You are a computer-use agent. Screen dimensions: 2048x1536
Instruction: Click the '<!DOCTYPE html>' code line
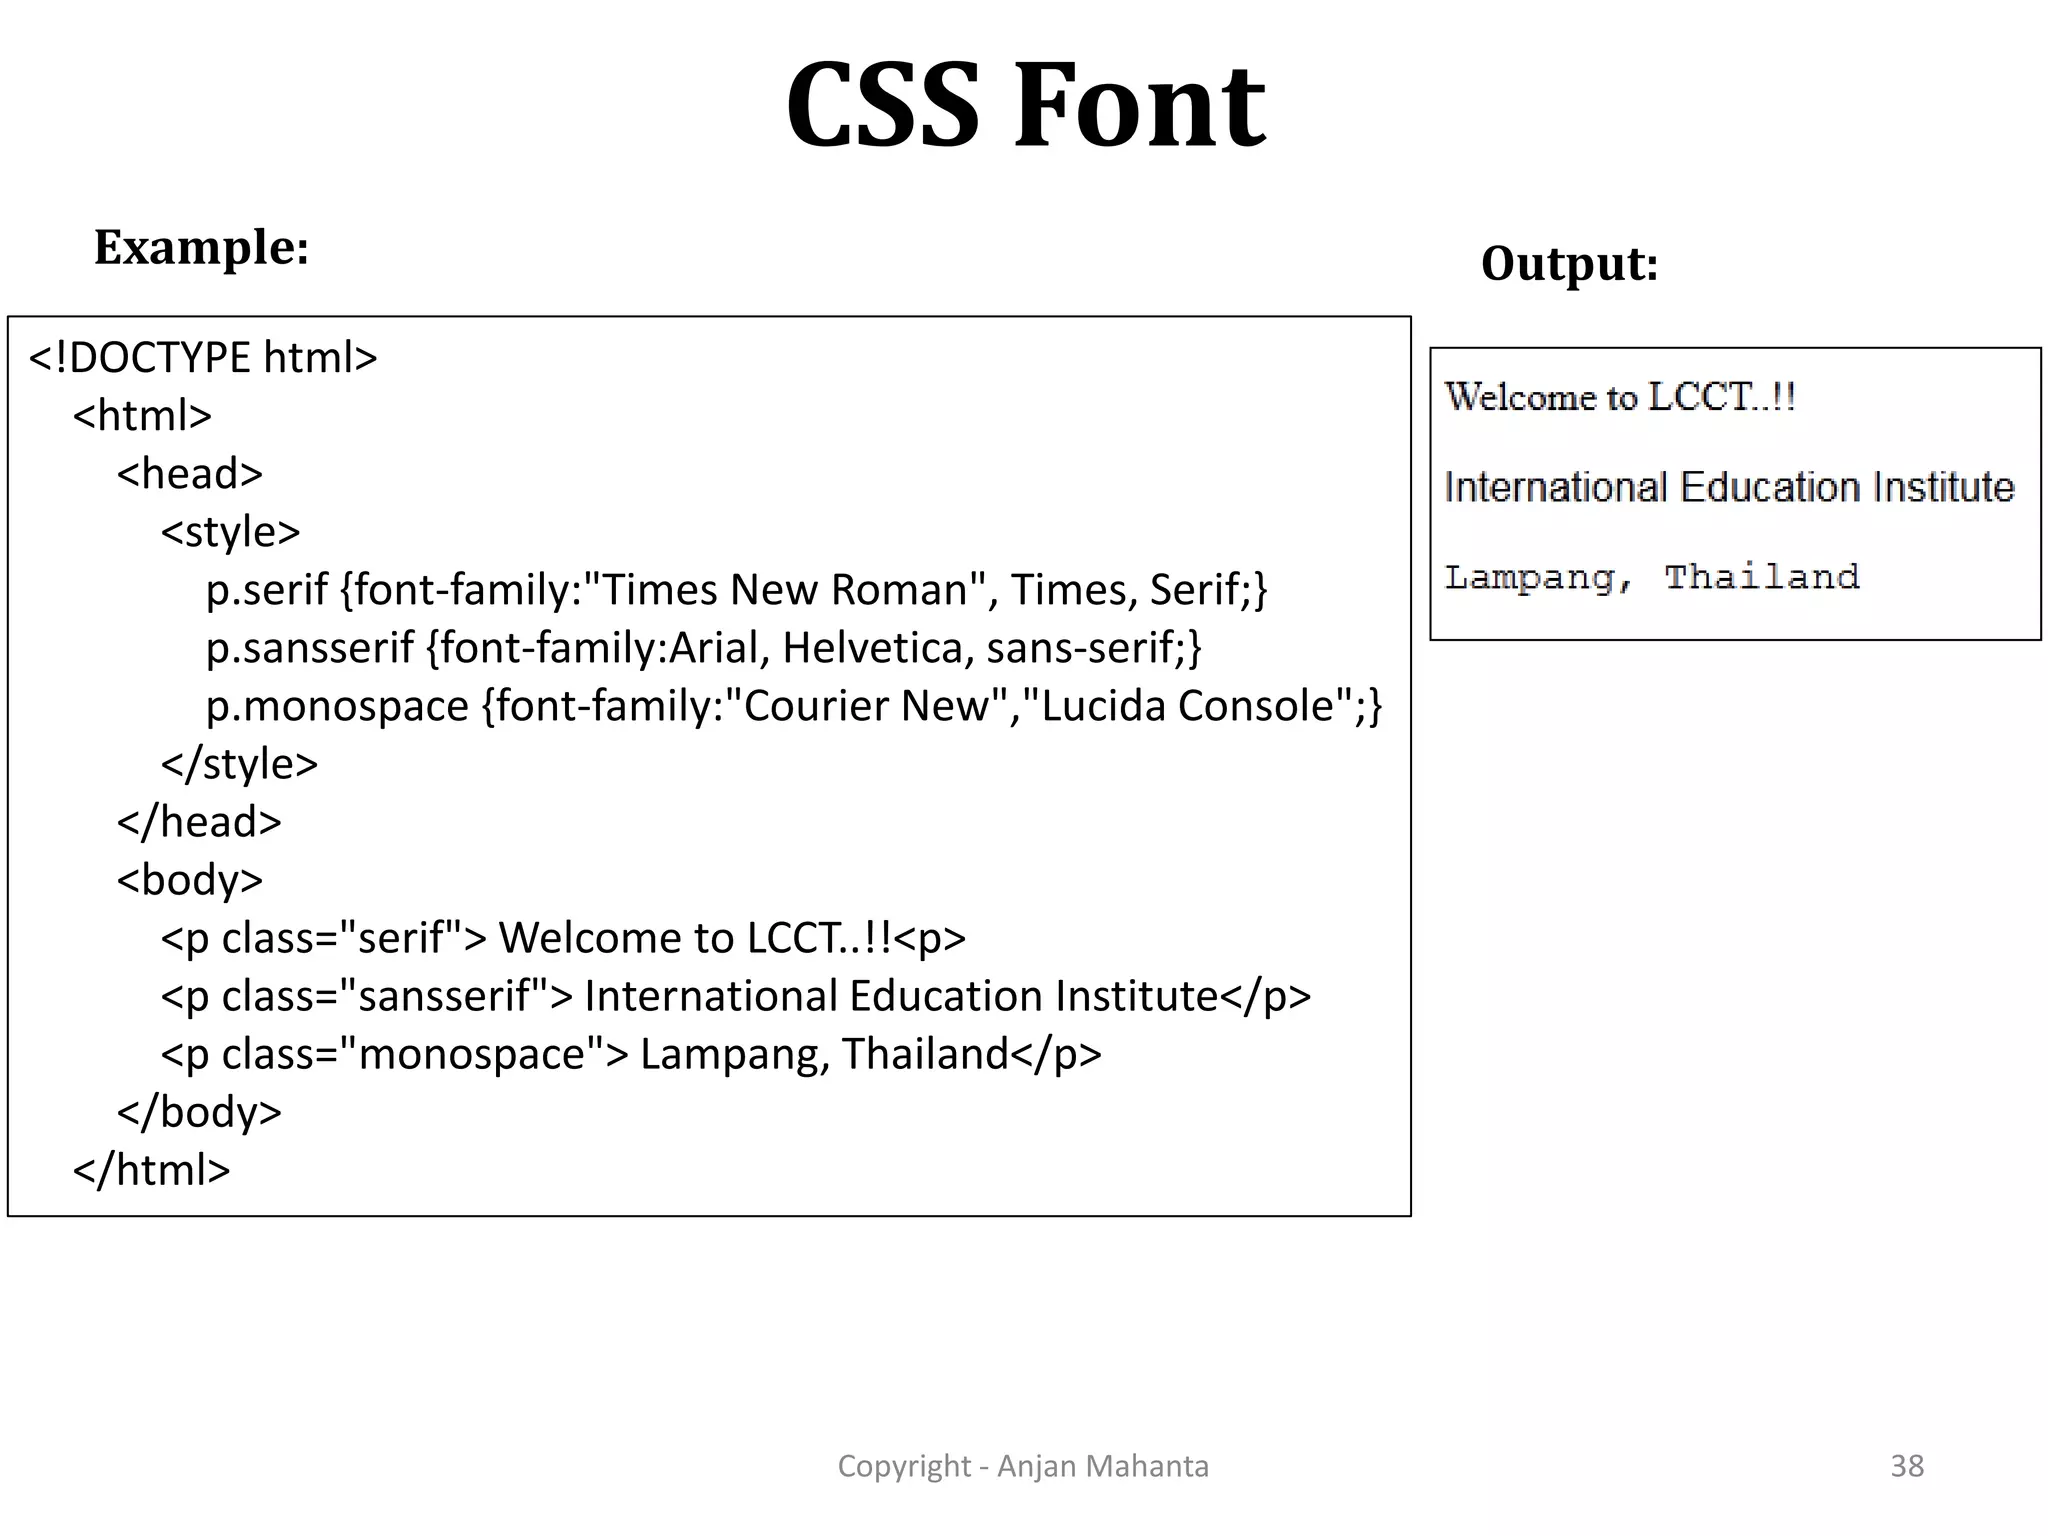(203, 357)
